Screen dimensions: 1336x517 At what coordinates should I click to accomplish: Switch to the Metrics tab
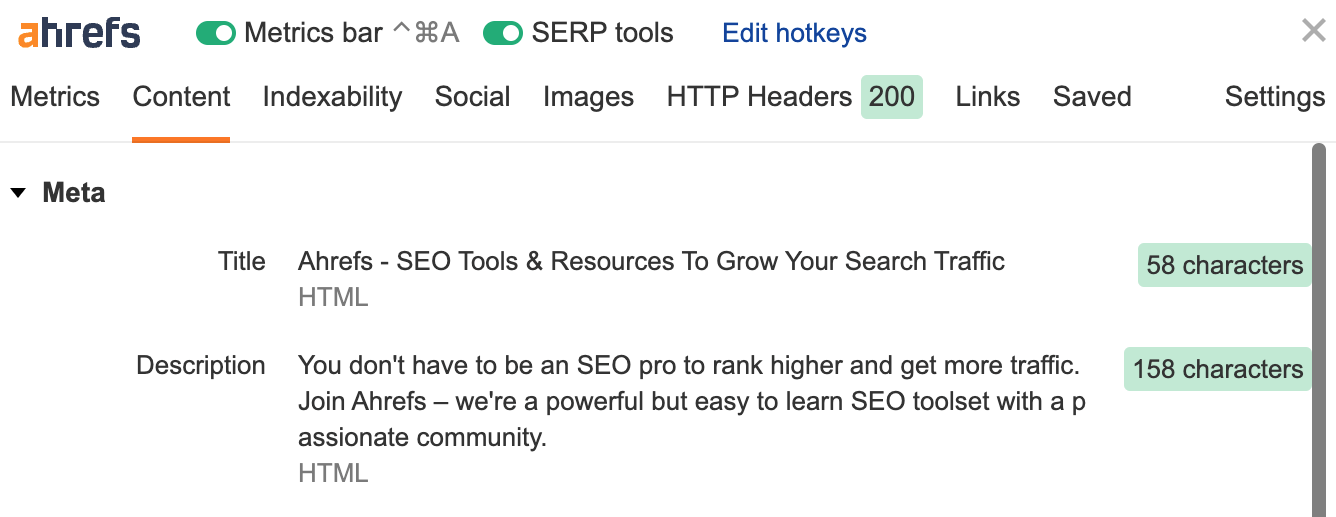coord(55,97)
